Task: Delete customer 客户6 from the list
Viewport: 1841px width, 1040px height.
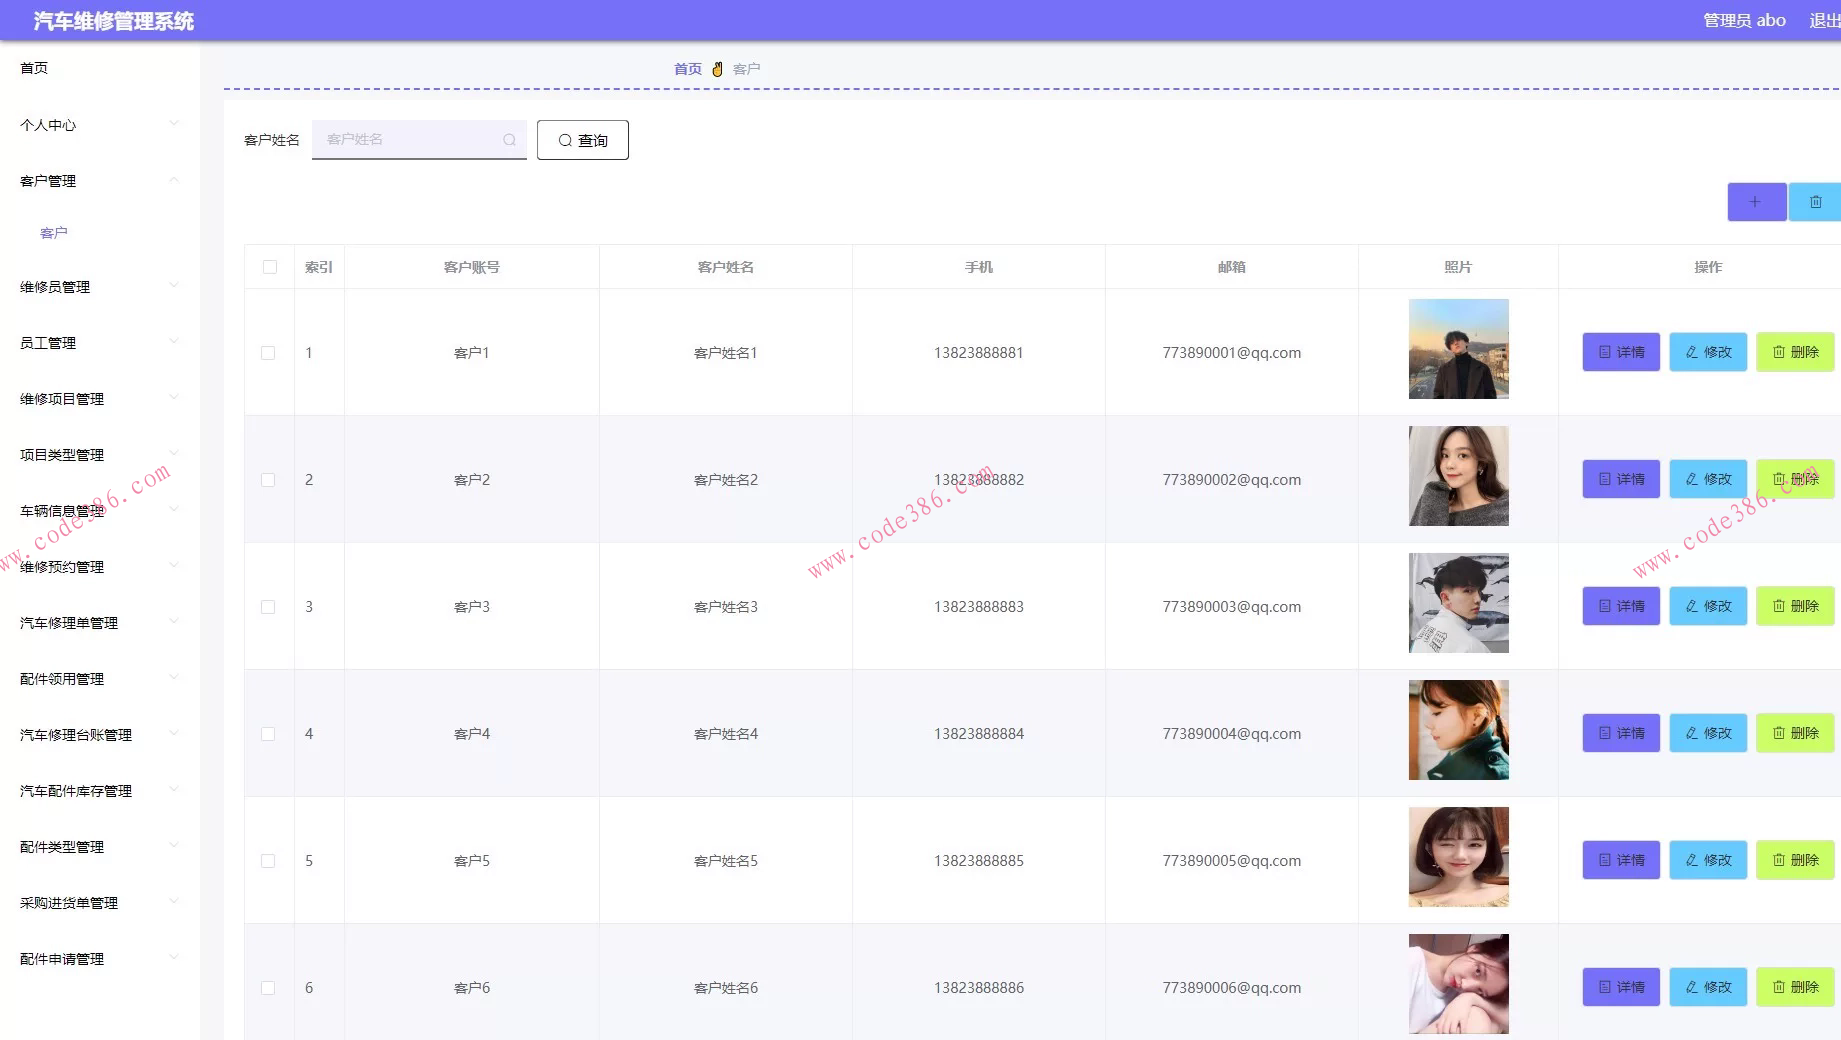Action: [1794, 987]
